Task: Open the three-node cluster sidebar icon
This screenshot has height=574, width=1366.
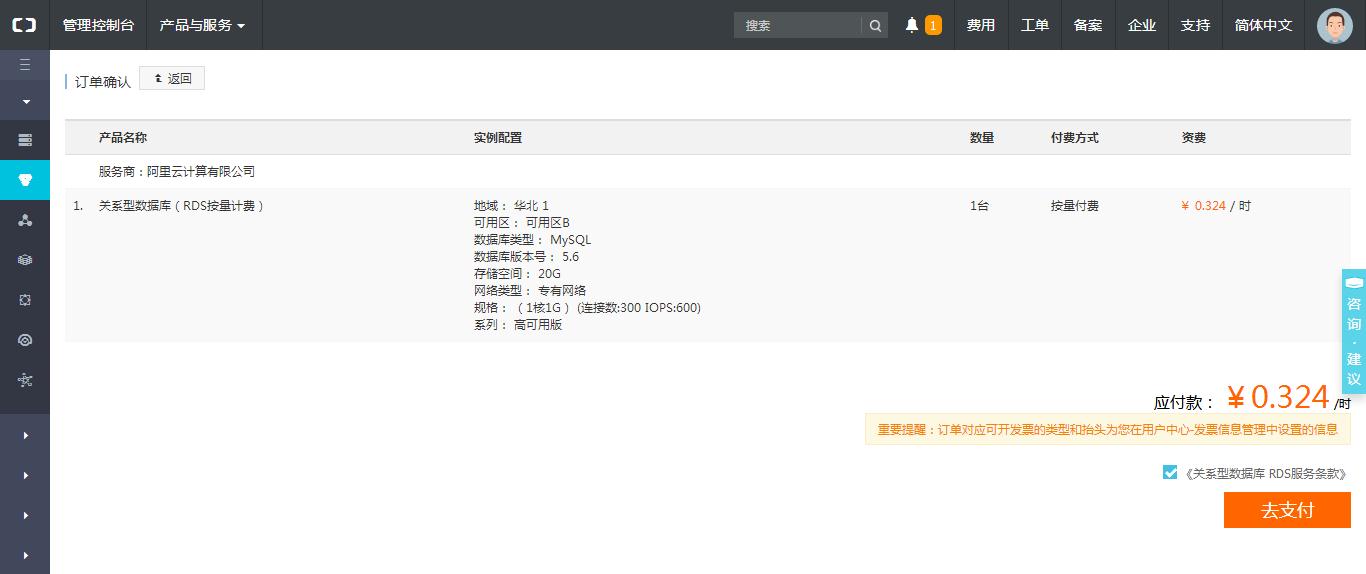Action: click(25, 220)
